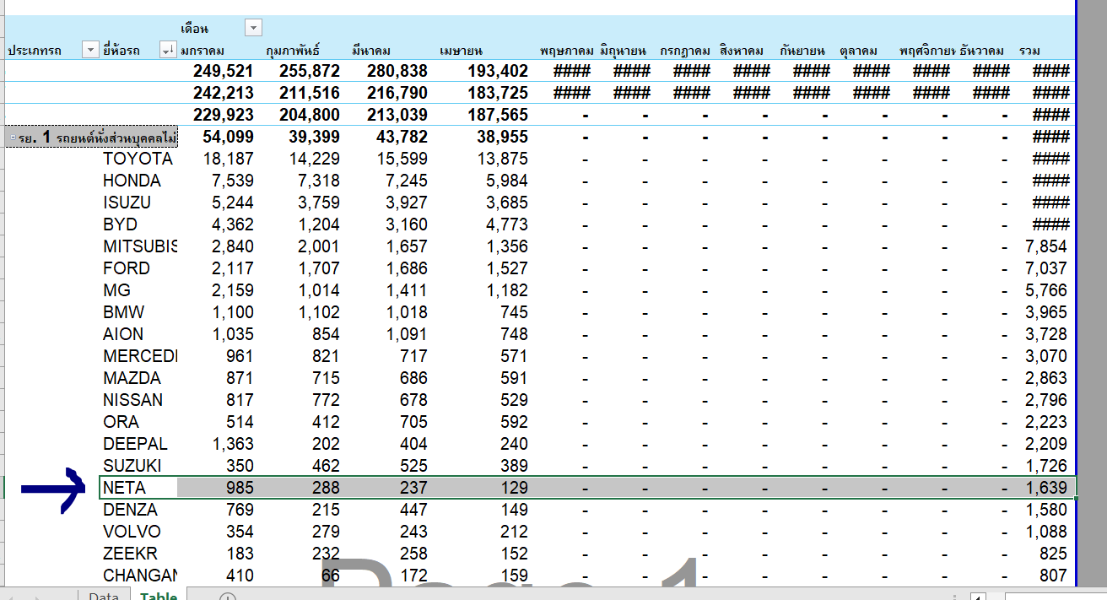1107x600 pixels.
Task: Switch to the Data sheet tab
Action: 104,595
